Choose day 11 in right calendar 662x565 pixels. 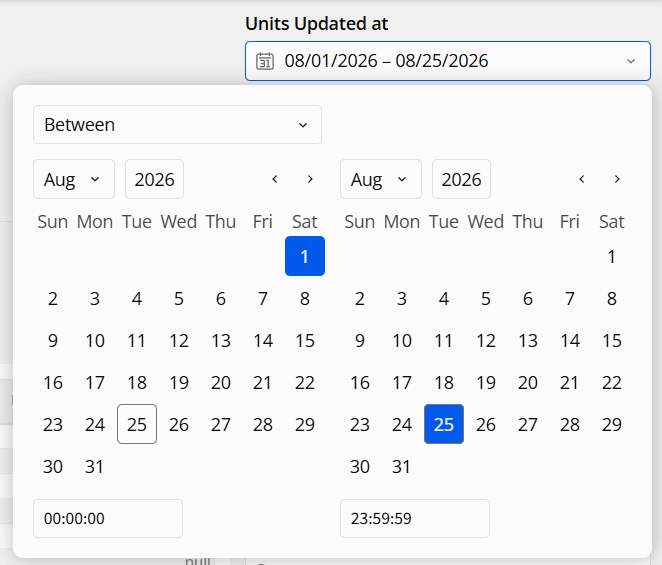[444, 340]
